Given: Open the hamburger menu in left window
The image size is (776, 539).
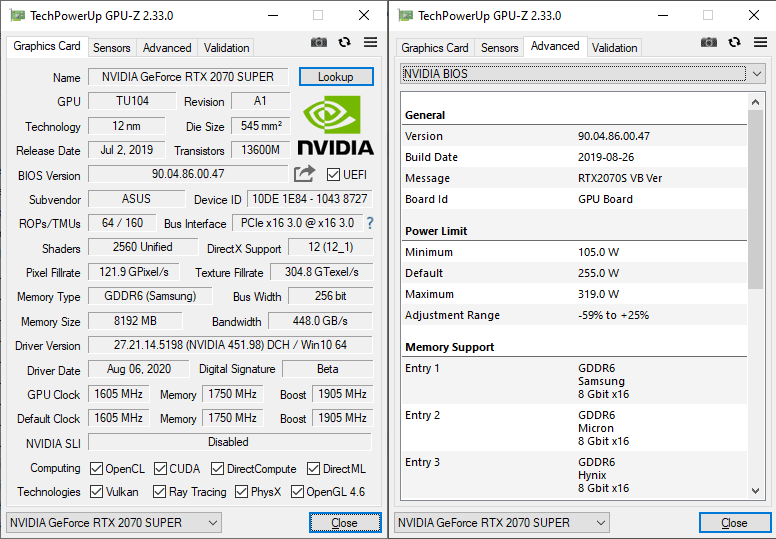Looking at the screenshot, I should (x=370, y=43).
